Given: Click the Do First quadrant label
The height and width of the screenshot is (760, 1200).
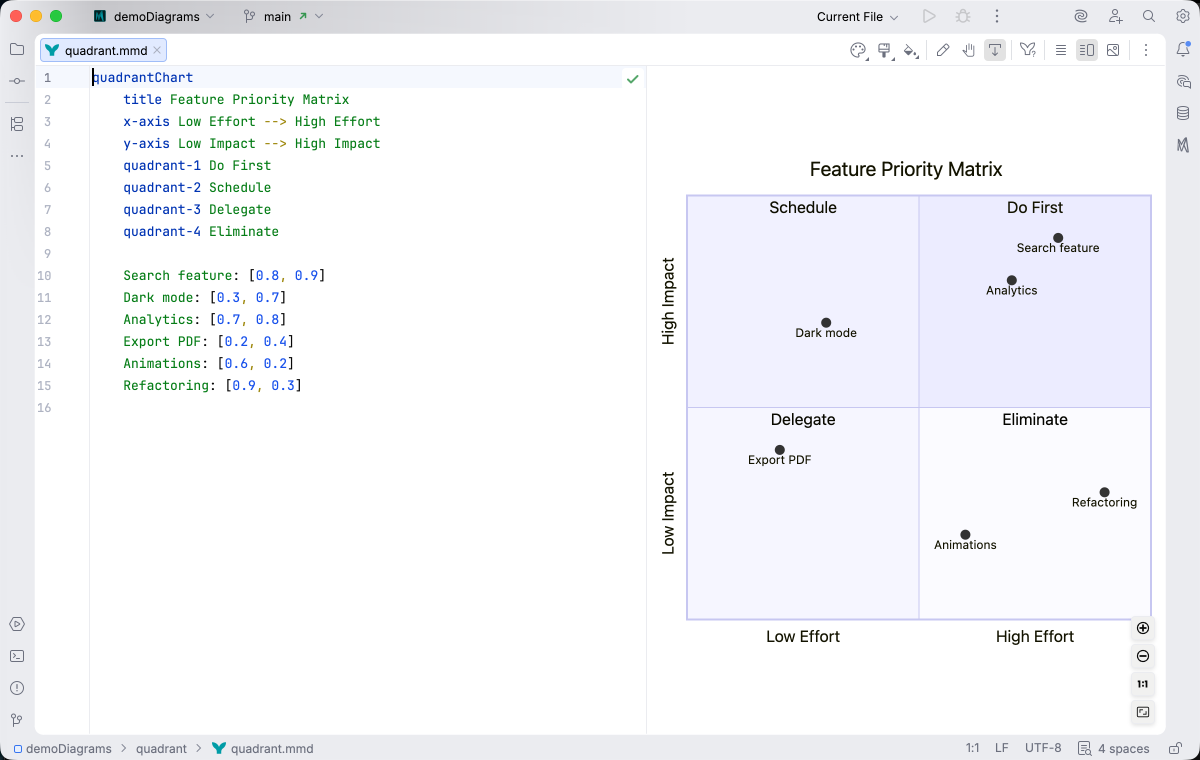Looking at the screenshot, I should pos(1035,208).
